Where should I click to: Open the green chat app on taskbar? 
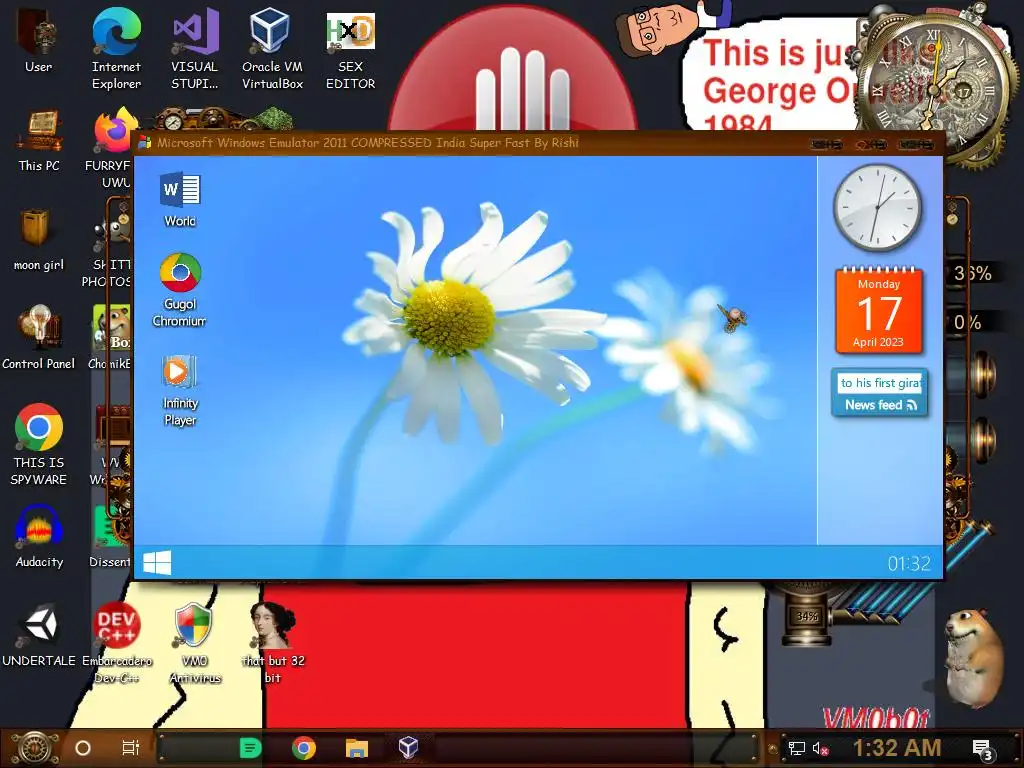tap(250, 748)
